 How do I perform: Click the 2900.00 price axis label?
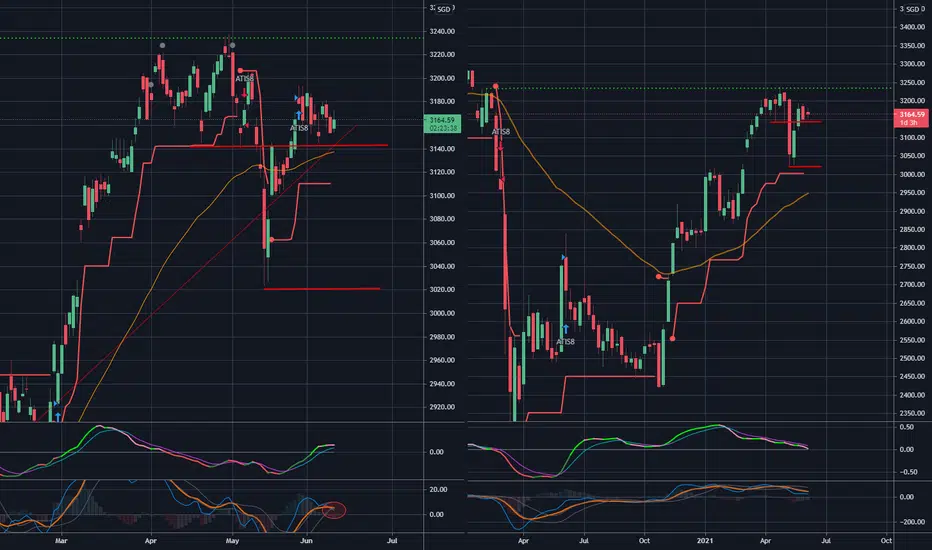click(x=912, y=212)
